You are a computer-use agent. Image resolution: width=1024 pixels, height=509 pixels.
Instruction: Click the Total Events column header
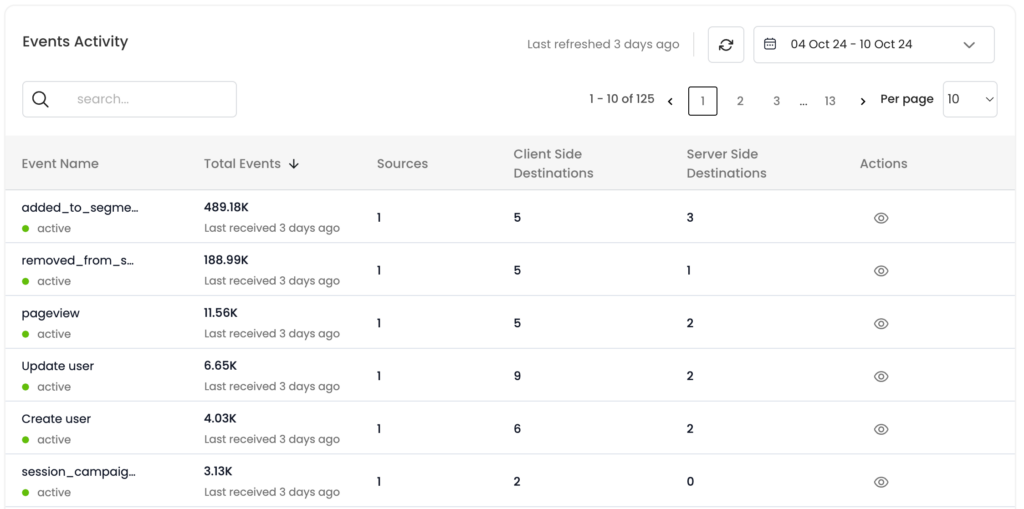[242, 163]
